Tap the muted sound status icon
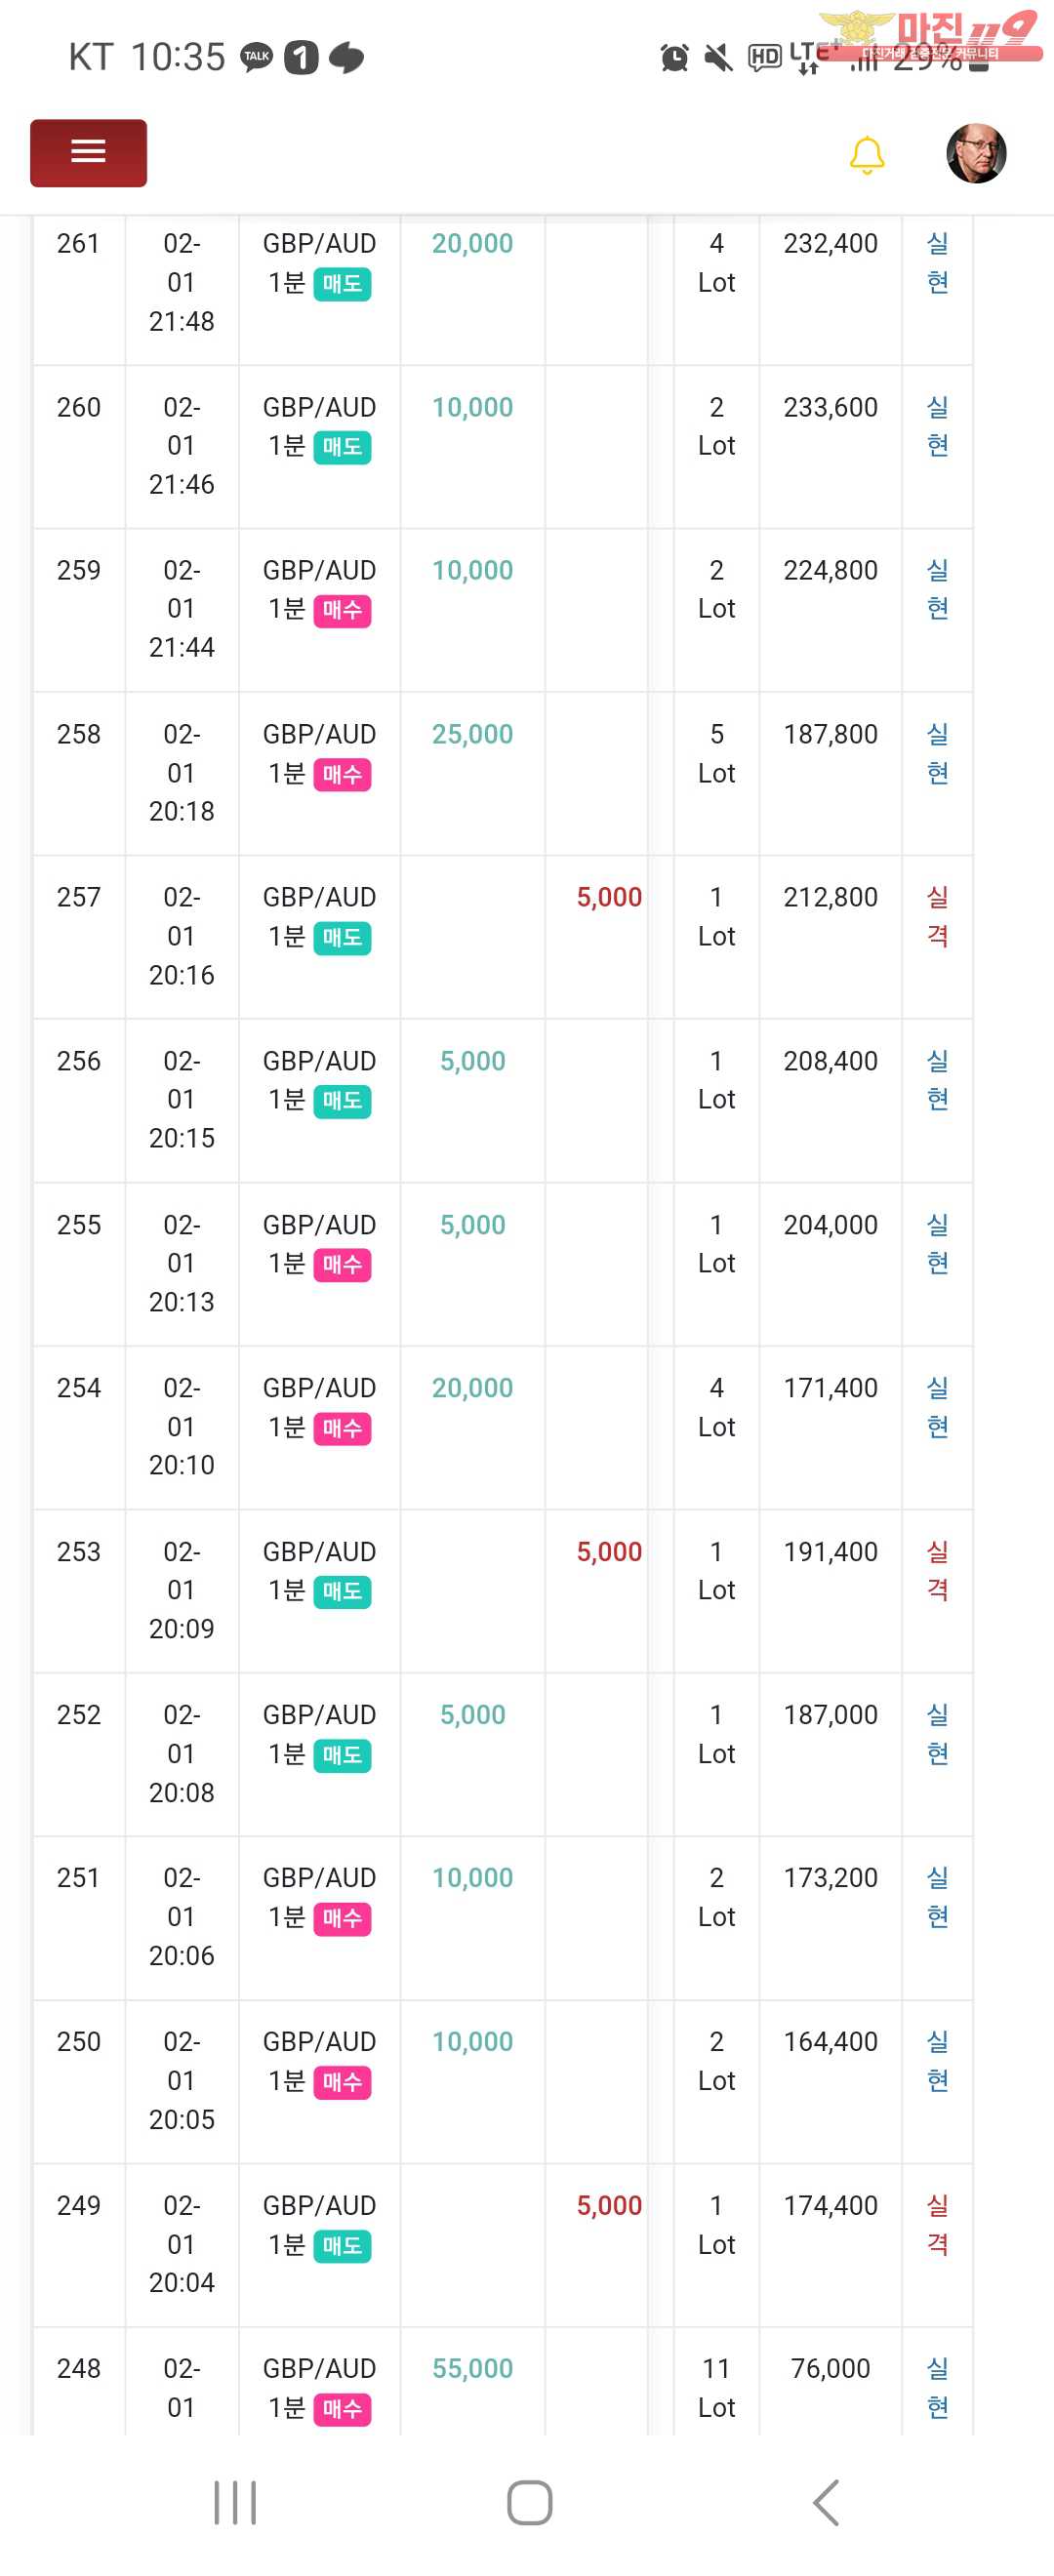Image resolution: width=1054 pixels, height=2576 pixels. [x=718, y=58]
